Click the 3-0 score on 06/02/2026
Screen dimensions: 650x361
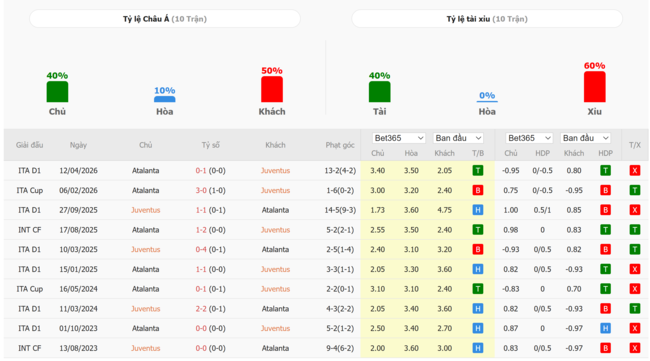tap(201, 191)
